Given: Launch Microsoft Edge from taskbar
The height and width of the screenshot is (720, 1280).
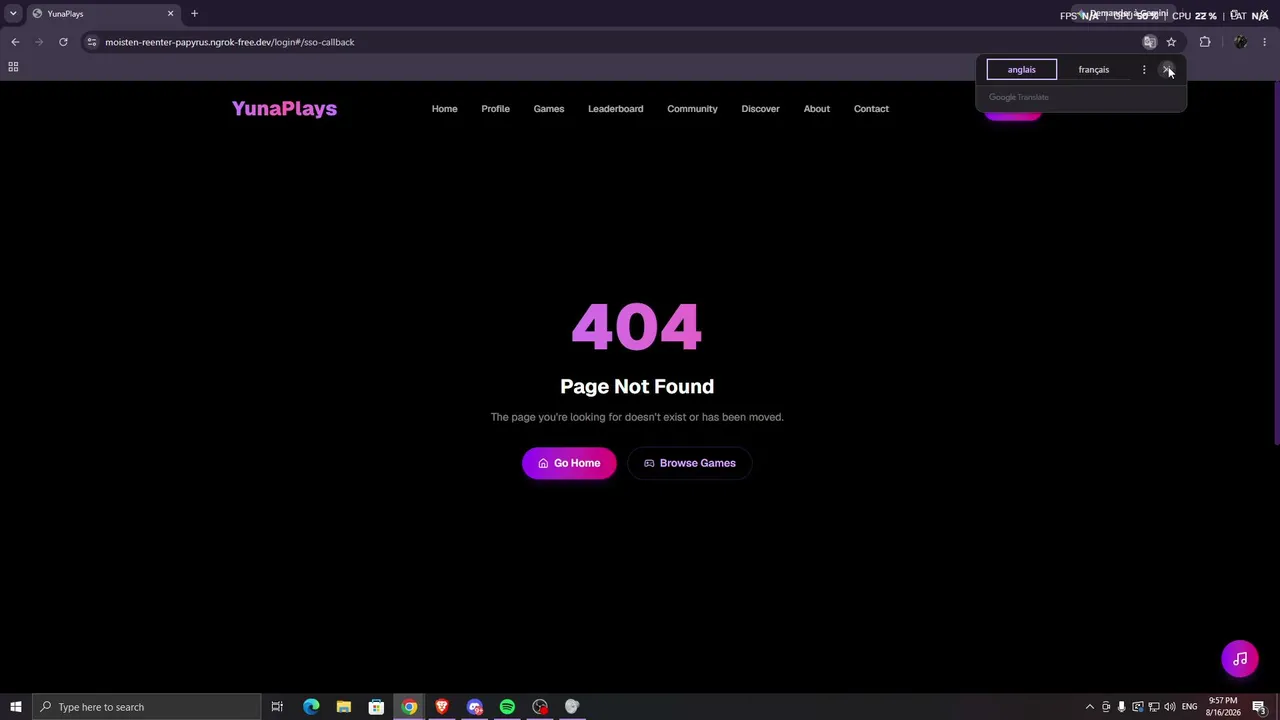Looking at the screenshot, I should point(311,707).
